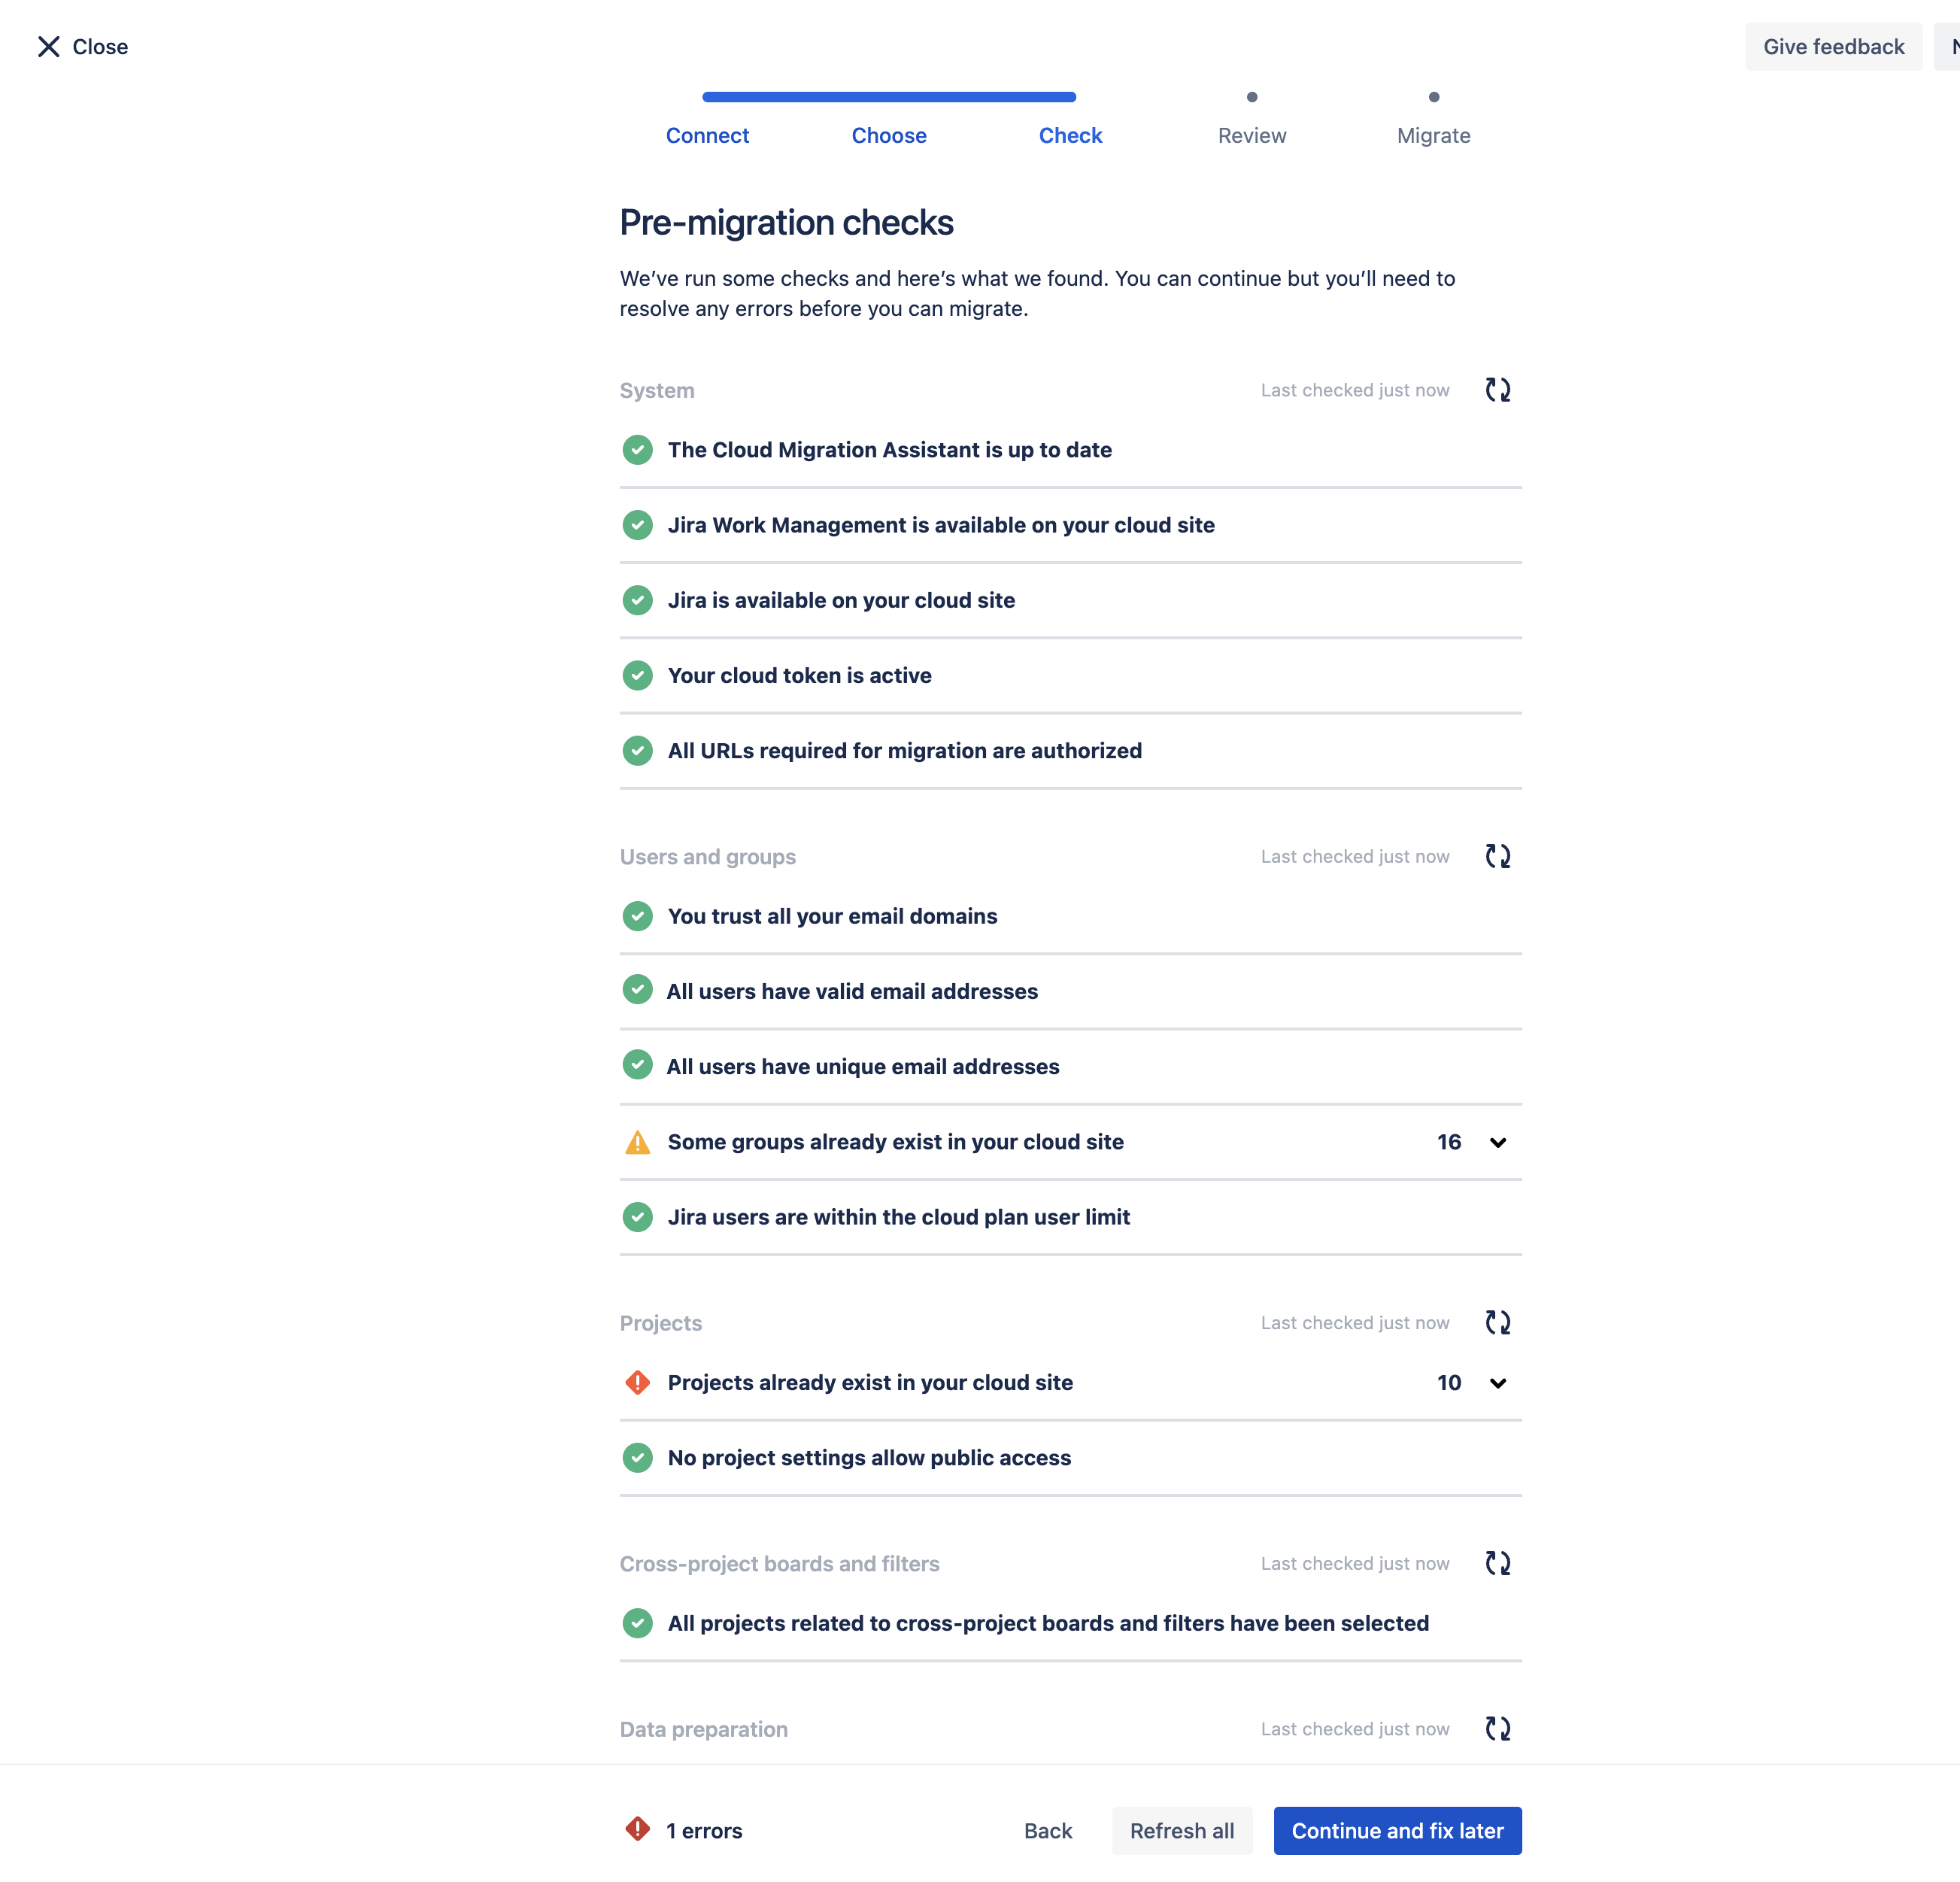Click the 16 count for existing groups

click(x=1448, y=1142)
